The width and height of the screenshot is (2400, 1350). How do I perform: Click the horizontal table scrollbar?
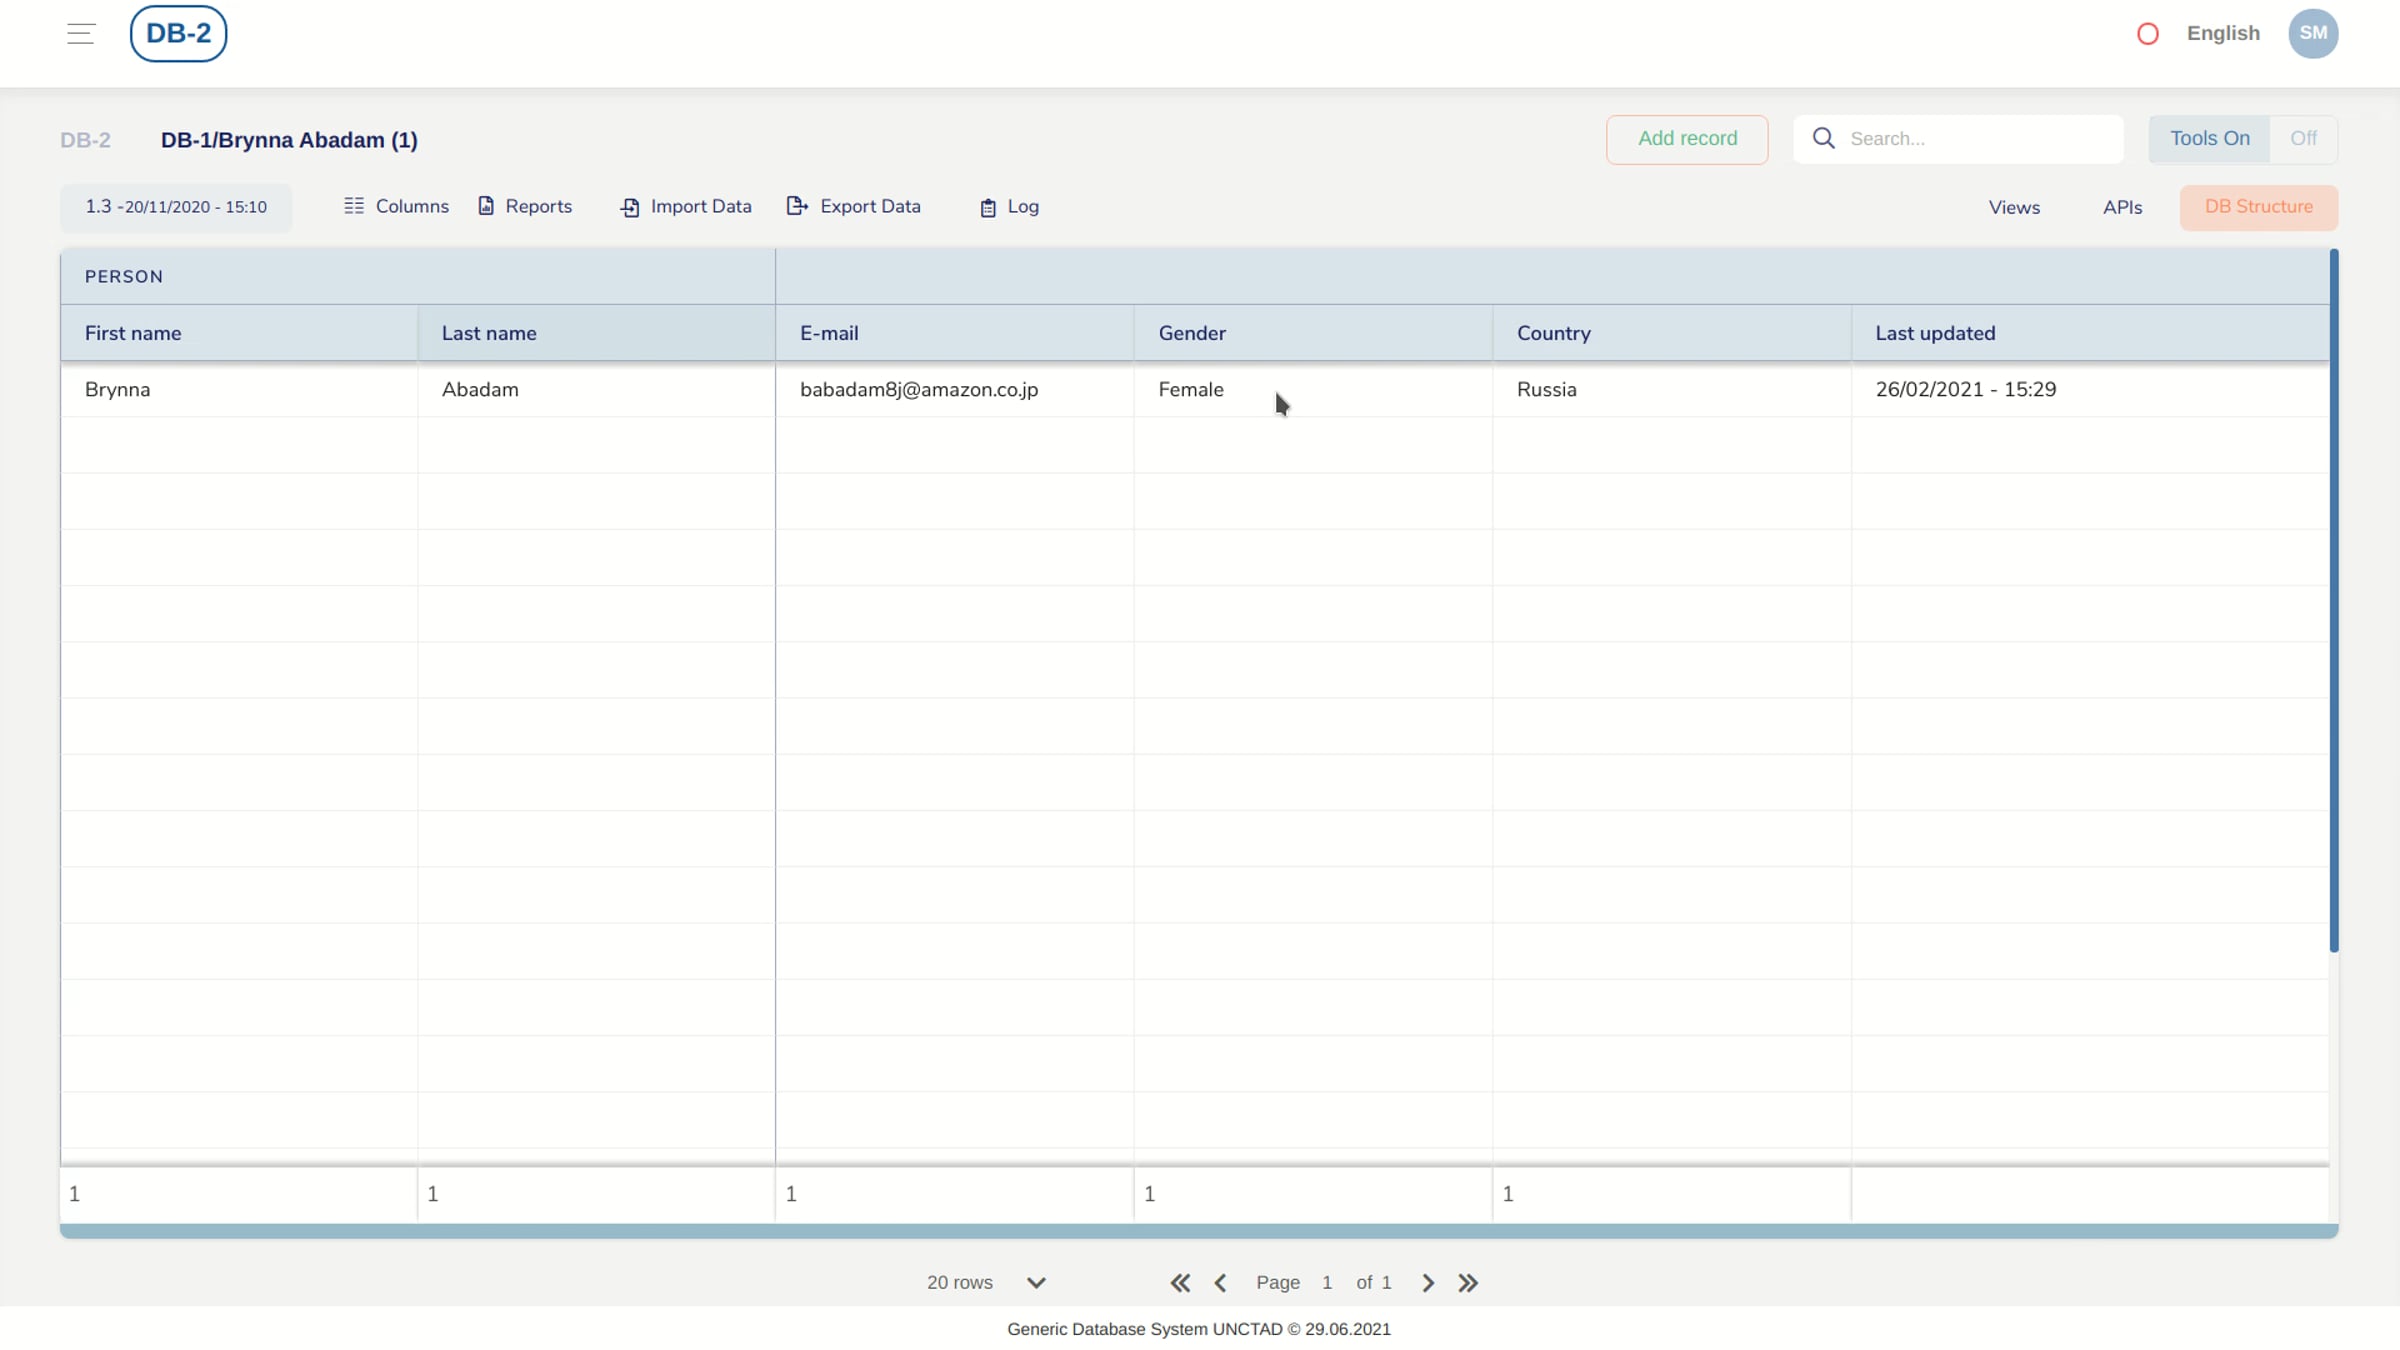click(1199, 1231)
